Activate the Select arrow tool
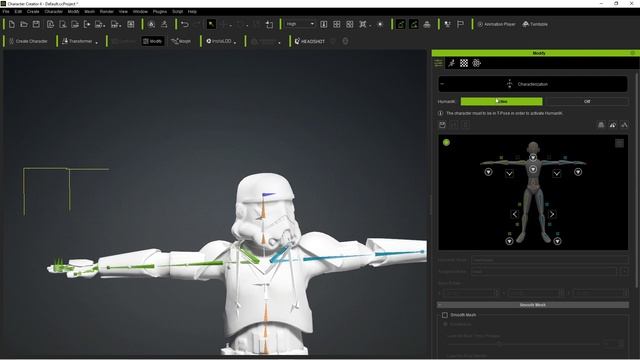 pos(211,24)
